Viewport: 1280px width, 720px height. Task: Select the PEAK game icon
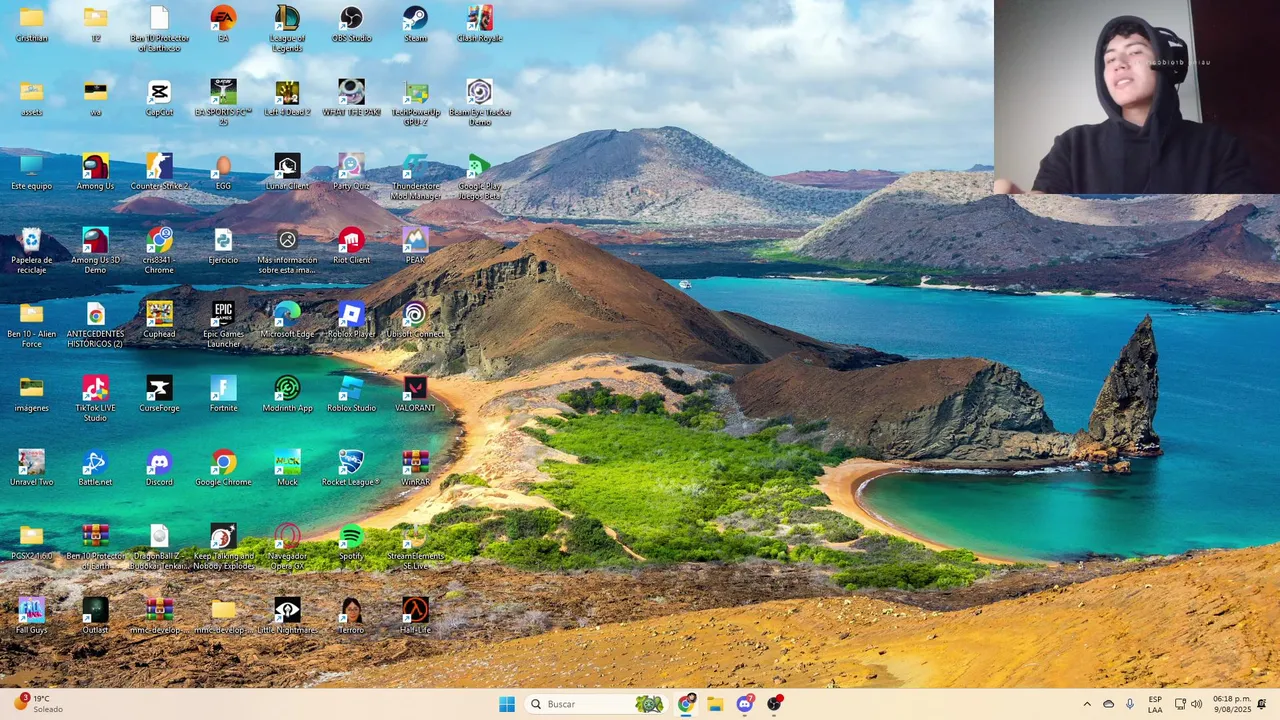[x=415, y=246]
